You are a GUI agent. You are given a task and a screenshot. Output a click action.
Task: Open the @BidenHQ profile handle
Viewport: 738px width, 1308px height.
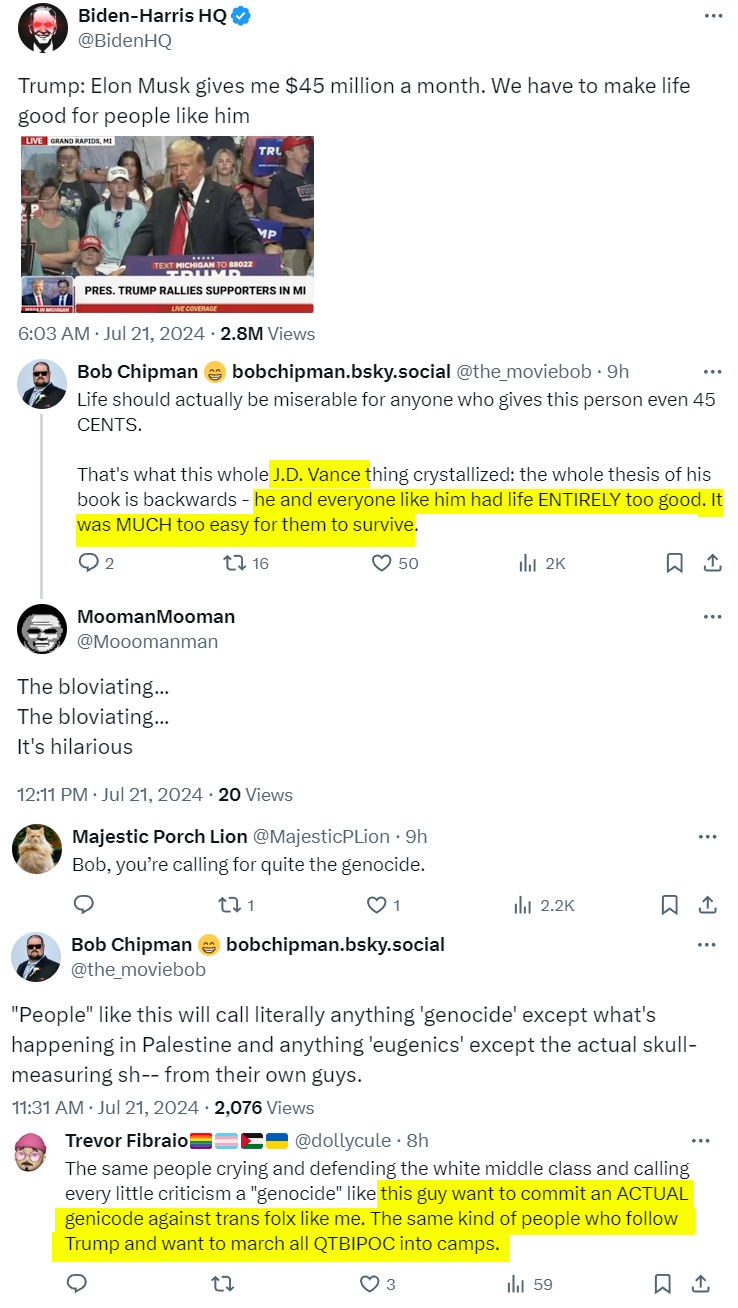(124, 41)
